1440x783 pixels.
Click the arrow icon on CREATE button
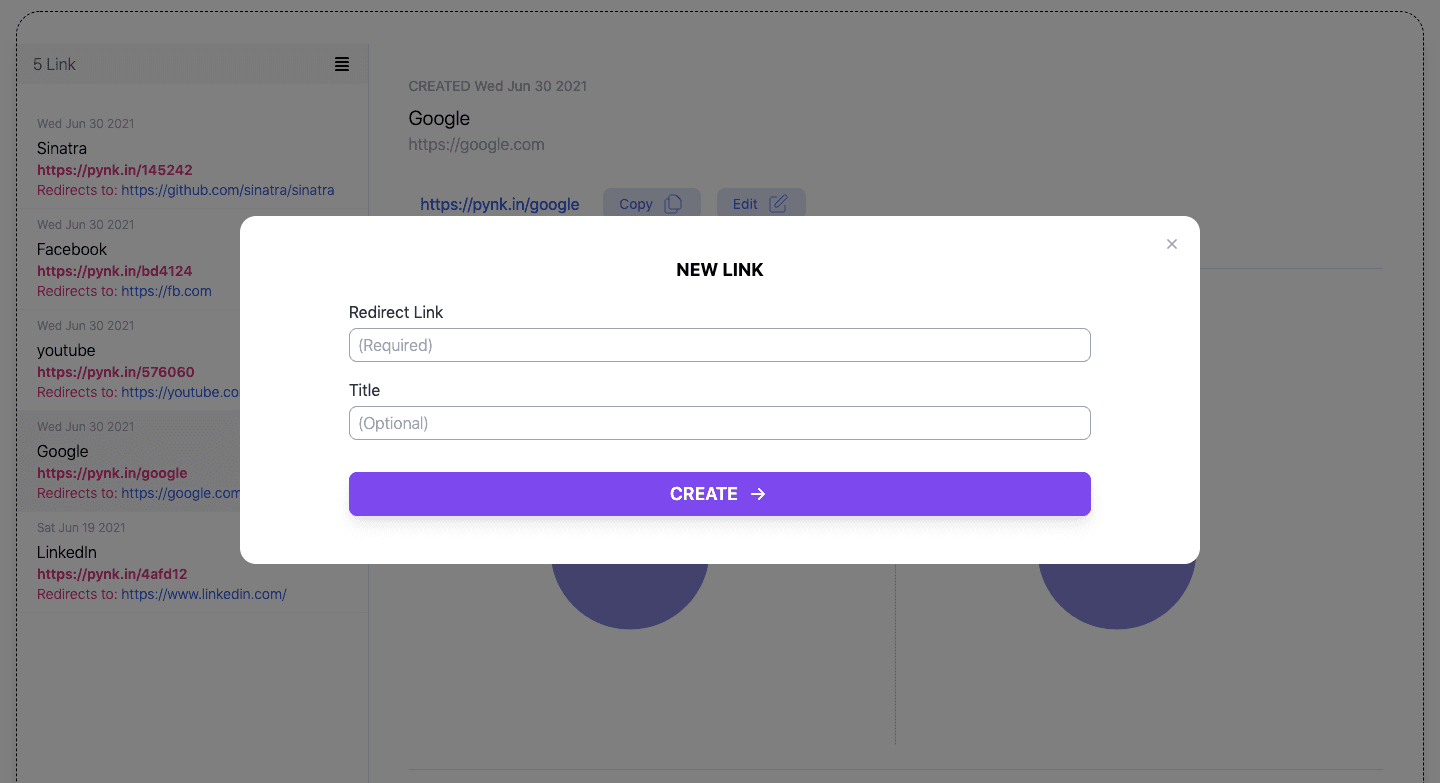pyautogui.click(x=758, y=494)
